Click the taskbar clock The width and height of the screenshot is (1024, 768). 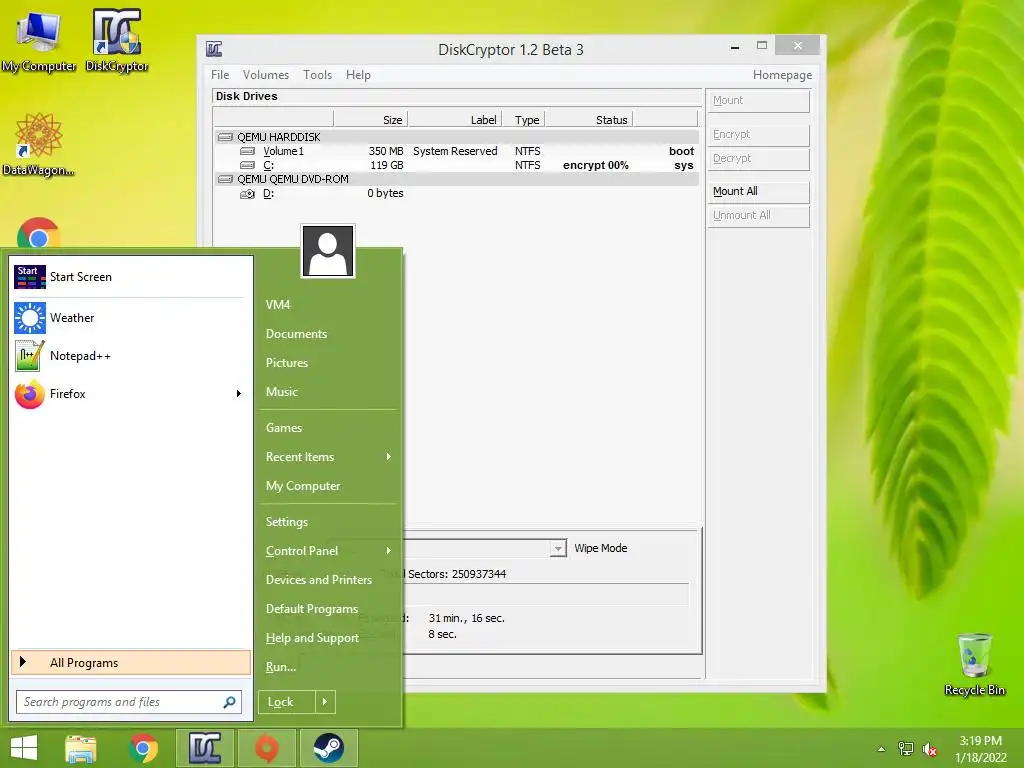tap(981, 749)
